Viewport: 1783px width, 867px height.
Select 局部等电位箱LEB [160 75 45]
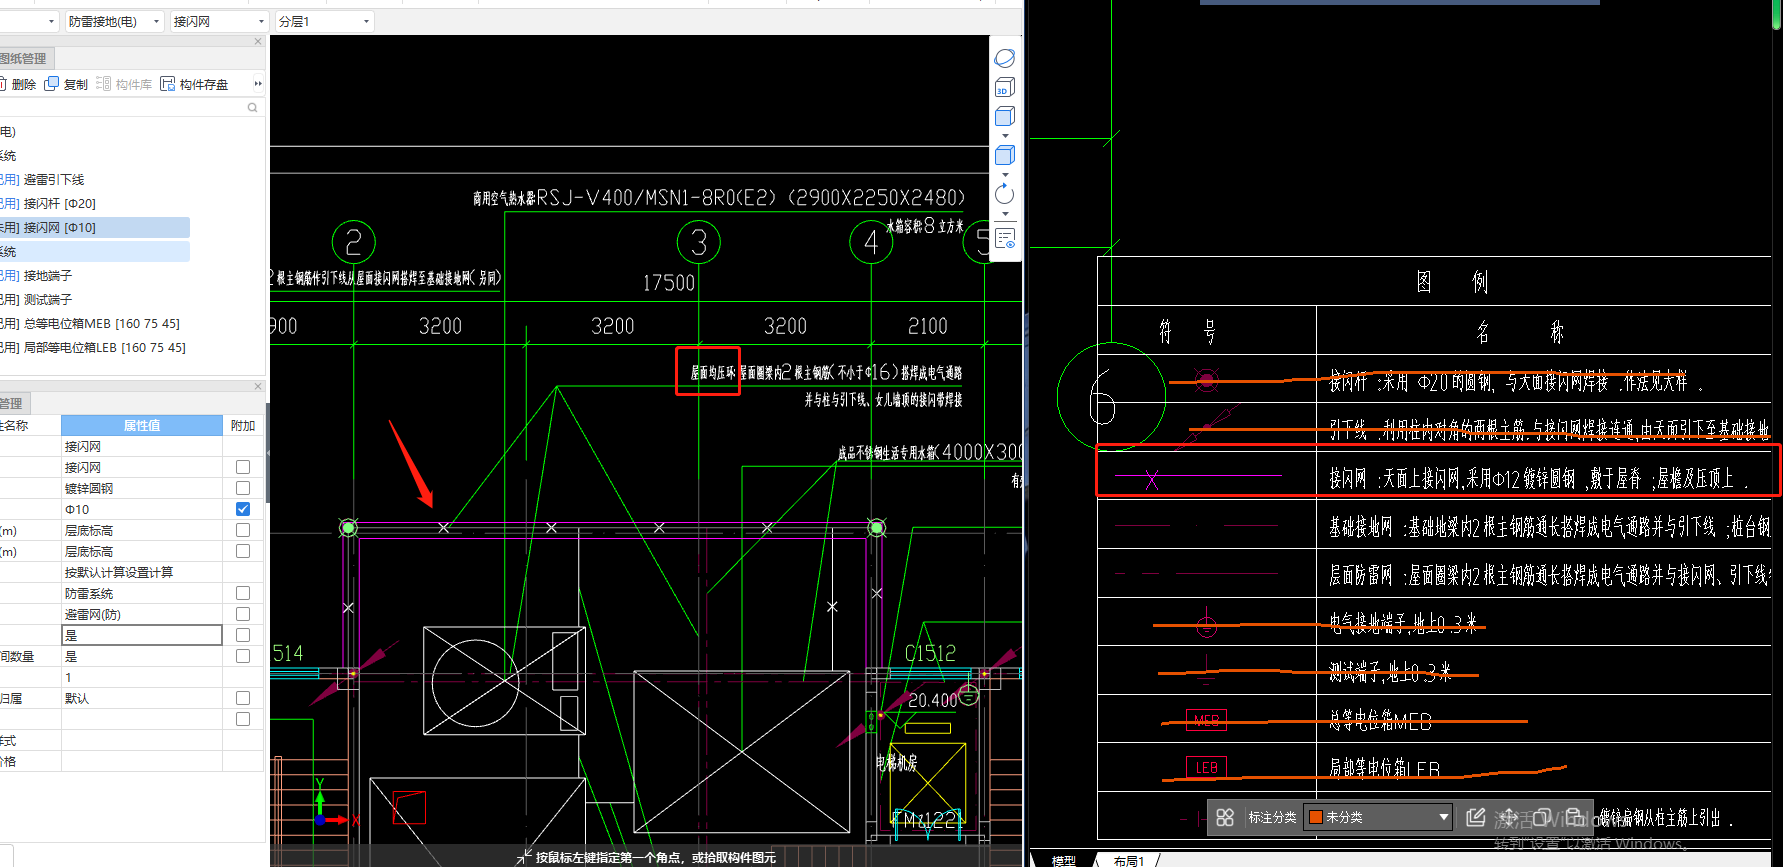tap(105, 348)
